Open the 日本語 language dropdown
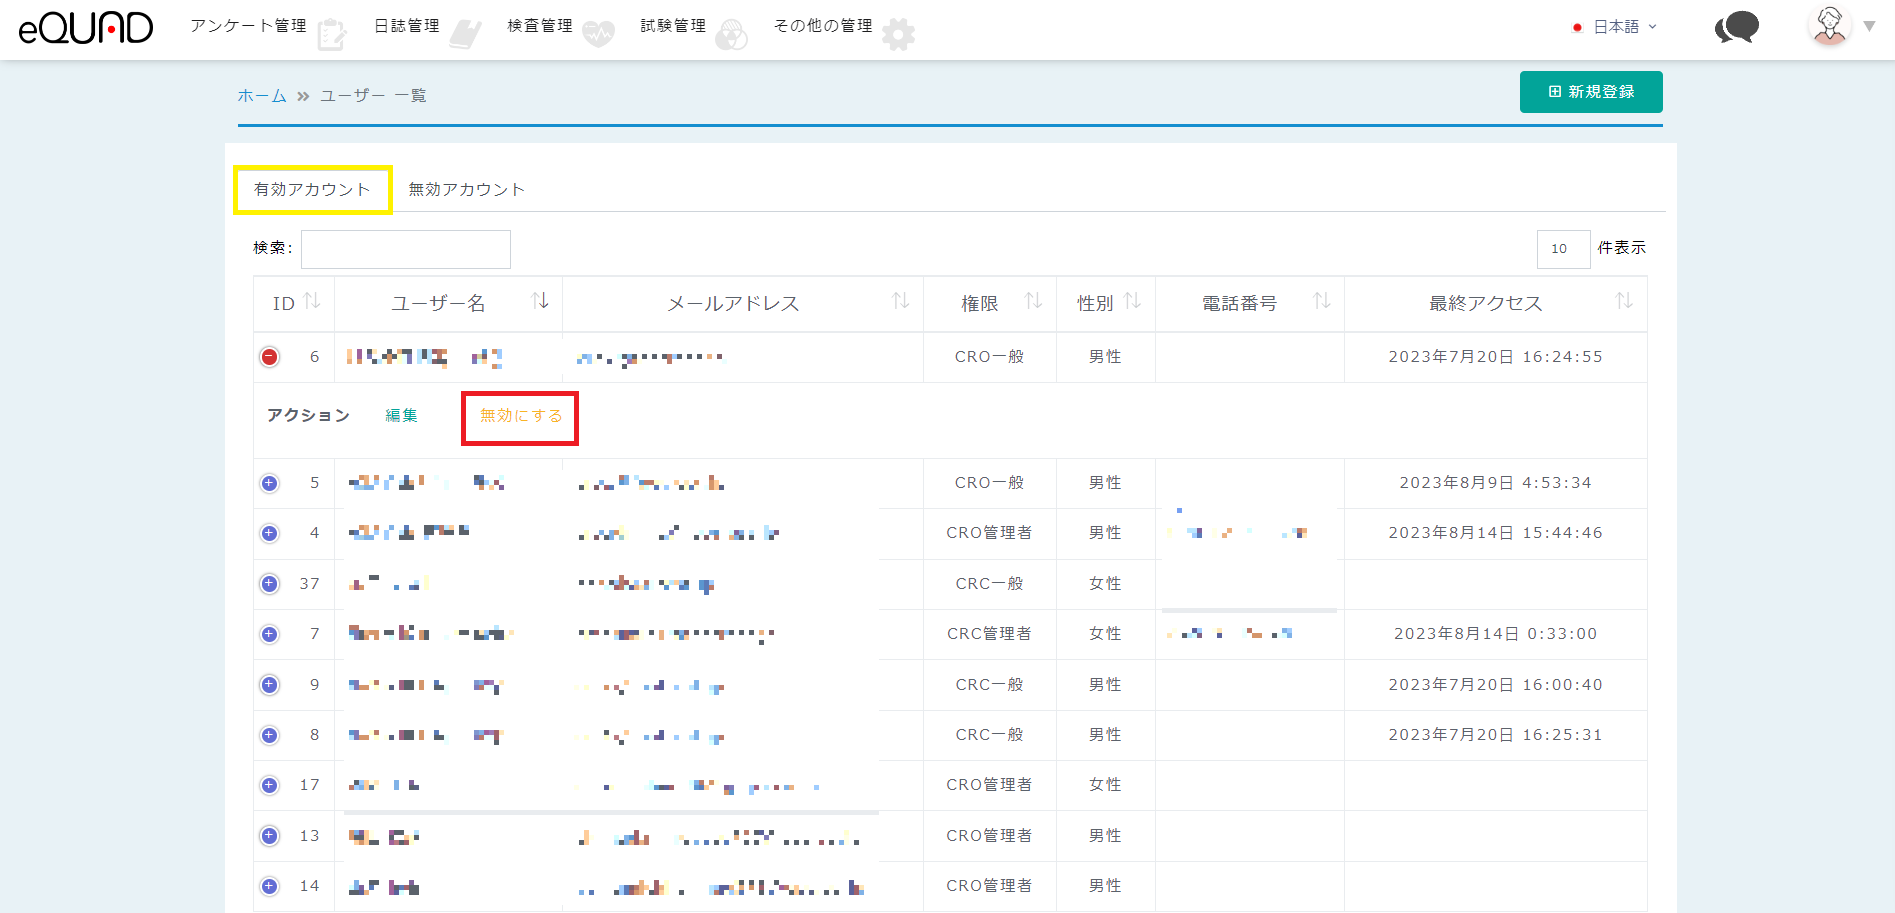1895x913 pixels. 1615,27
